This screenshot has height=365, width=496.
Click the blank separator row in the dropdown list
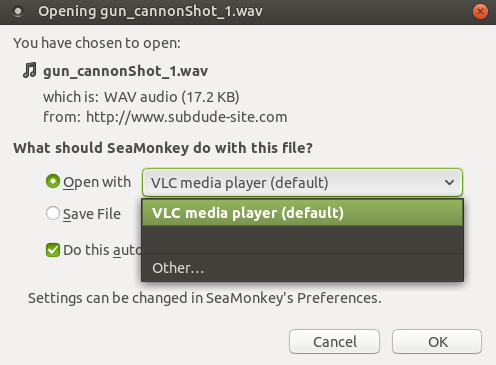tap(302, 240)
